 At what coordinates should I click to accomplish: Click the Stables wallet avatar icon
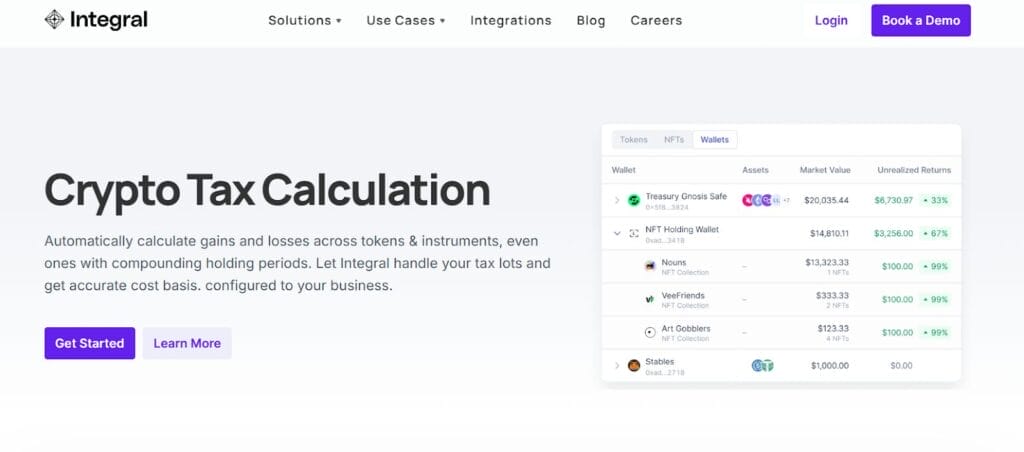(x=633, y=365)
